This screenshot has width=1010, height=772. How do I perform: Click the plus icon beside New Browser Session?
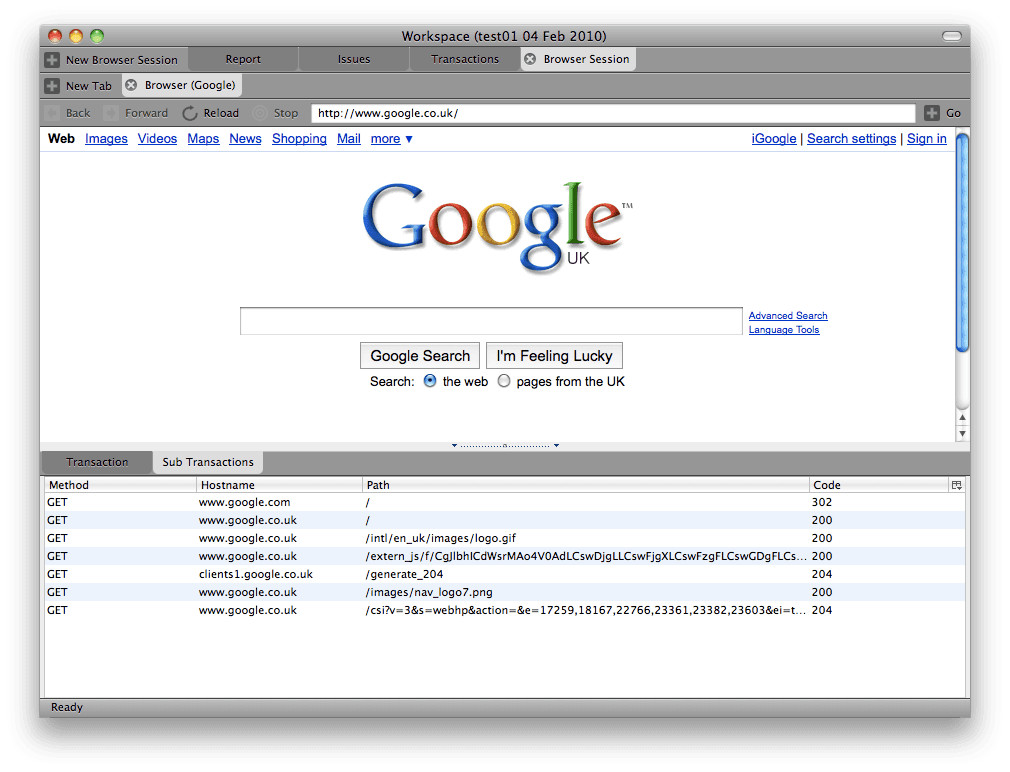[52, 60]
